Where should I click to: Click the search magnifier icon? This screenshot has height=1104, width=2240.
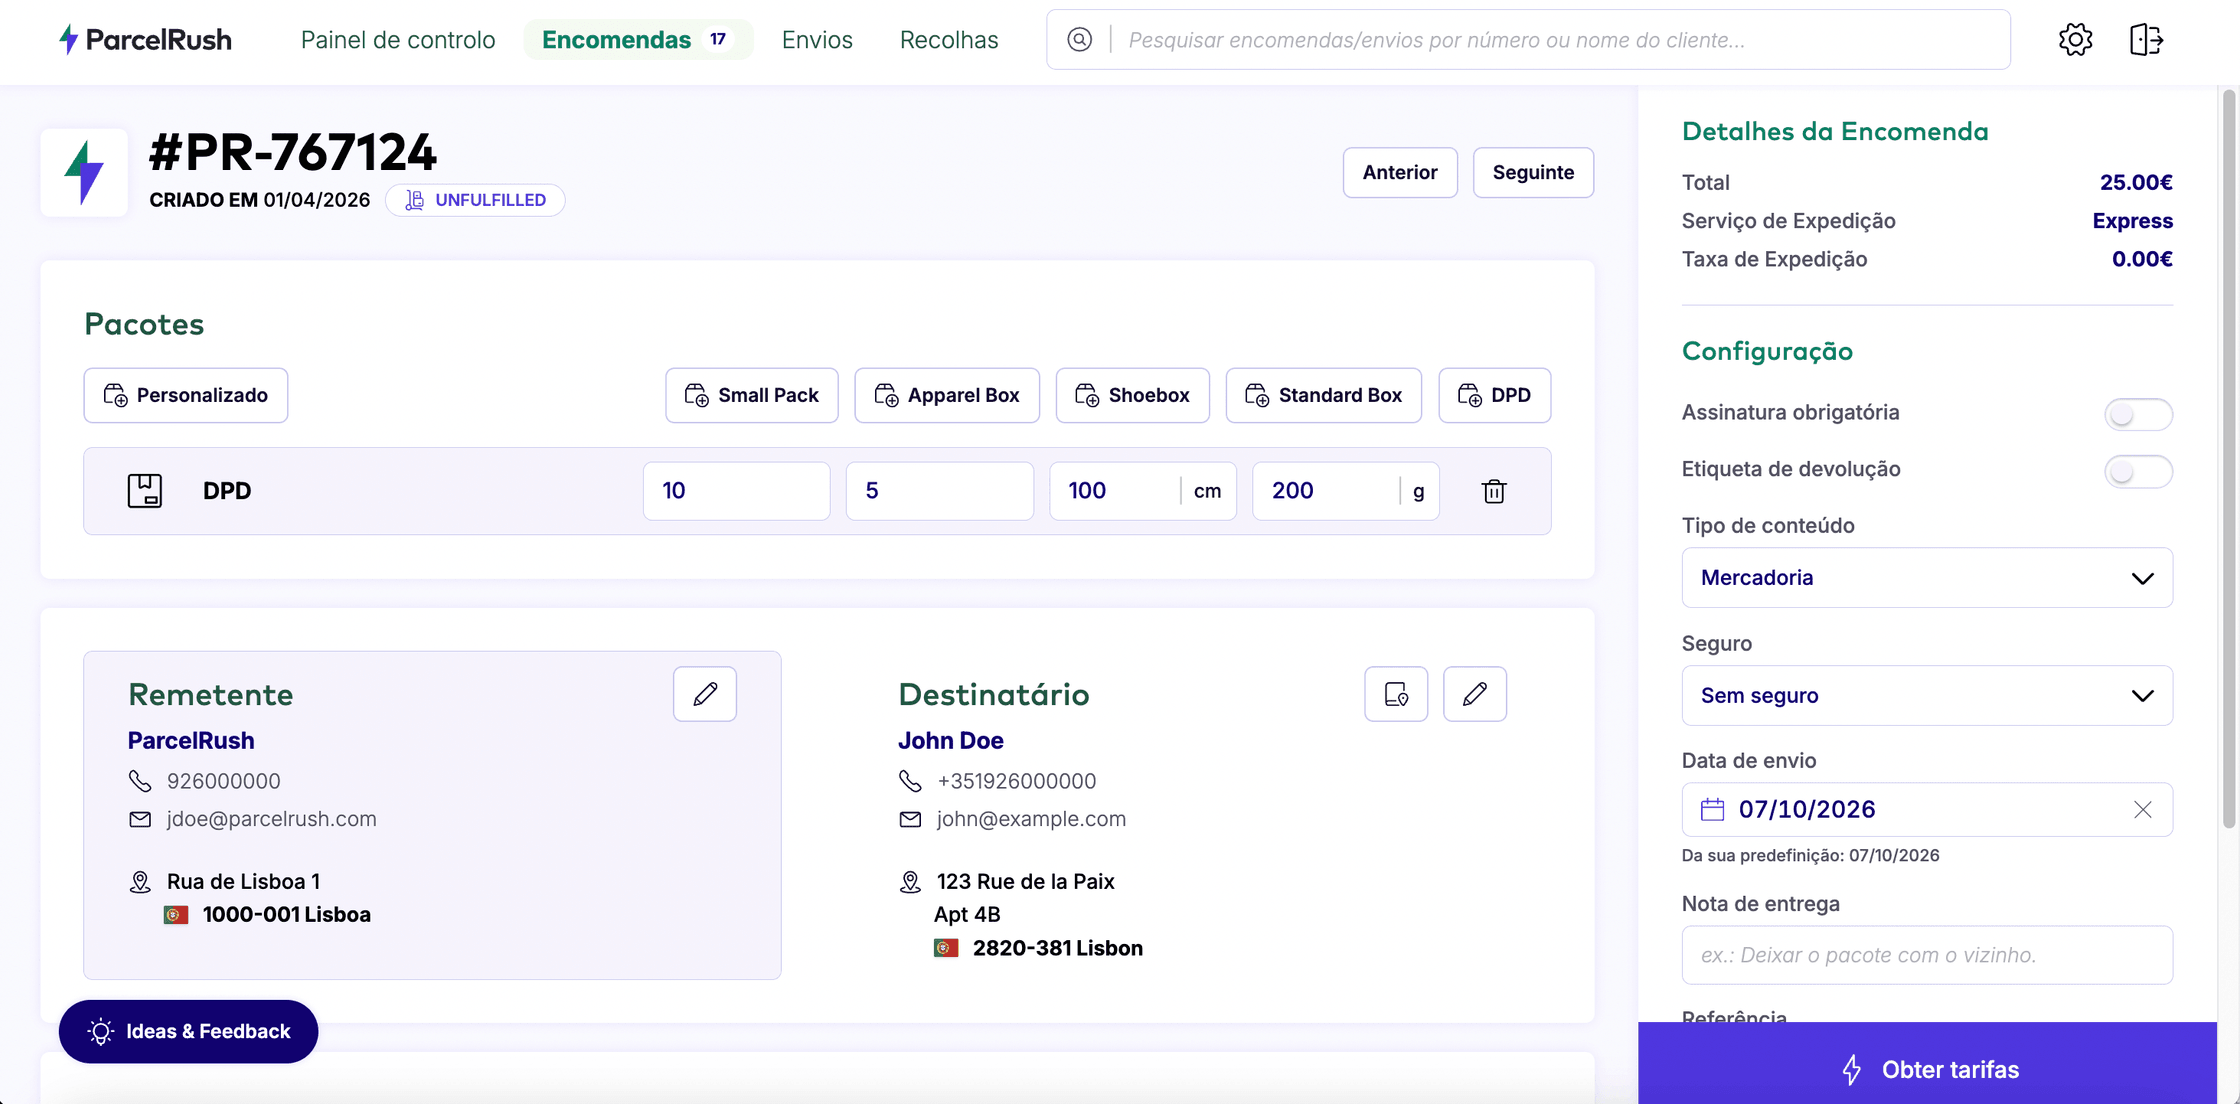1079,40
